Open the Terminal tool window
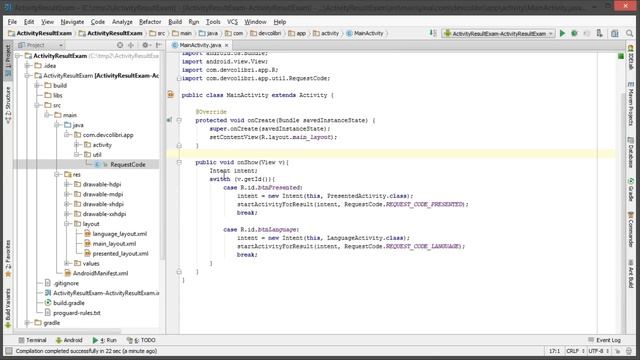640x360 pixels. pos(32,340)
